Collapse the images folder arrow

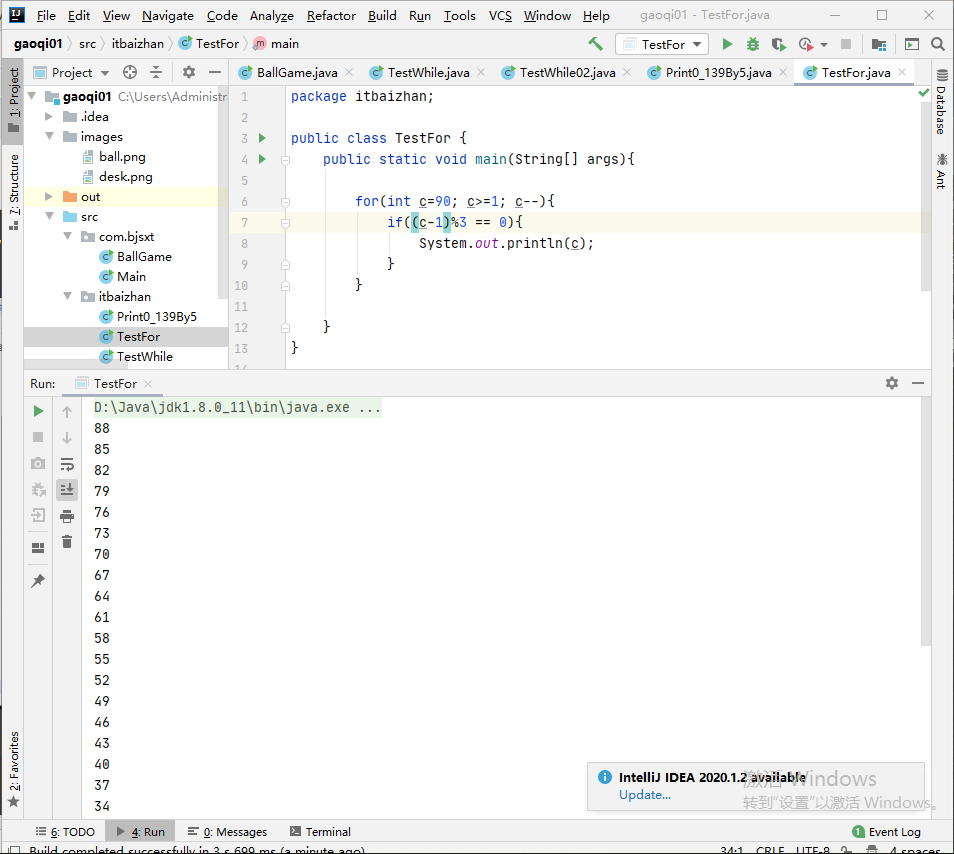pos(49,136)
